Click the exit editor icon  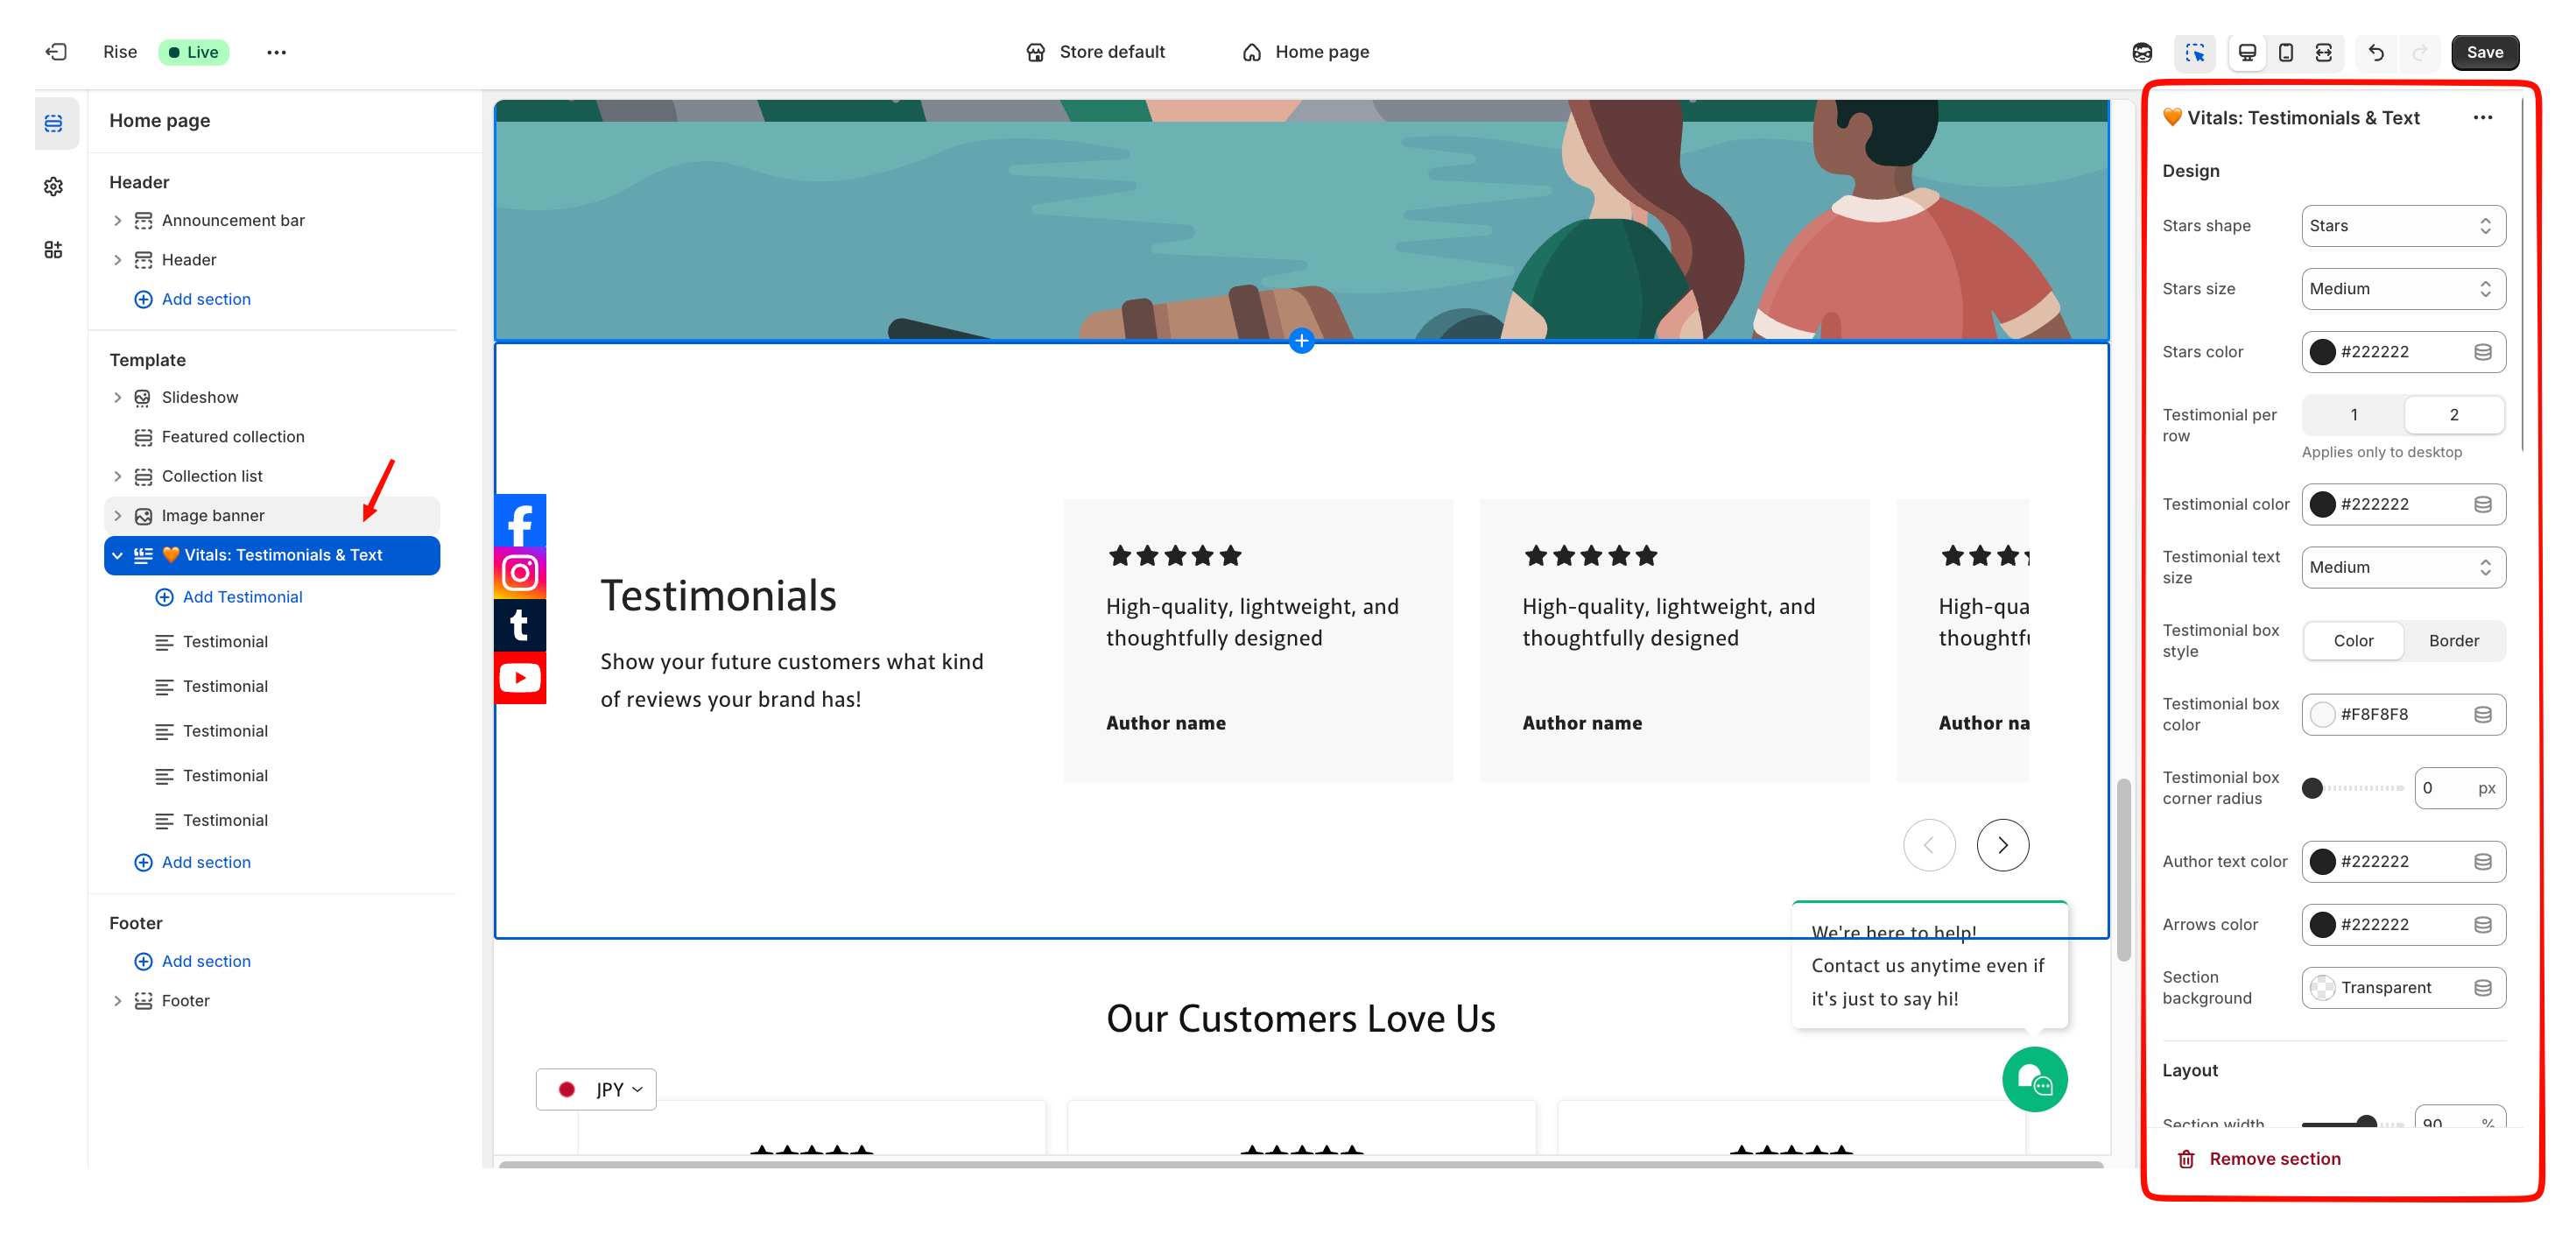pyautogui.click(x=56, y=52)
